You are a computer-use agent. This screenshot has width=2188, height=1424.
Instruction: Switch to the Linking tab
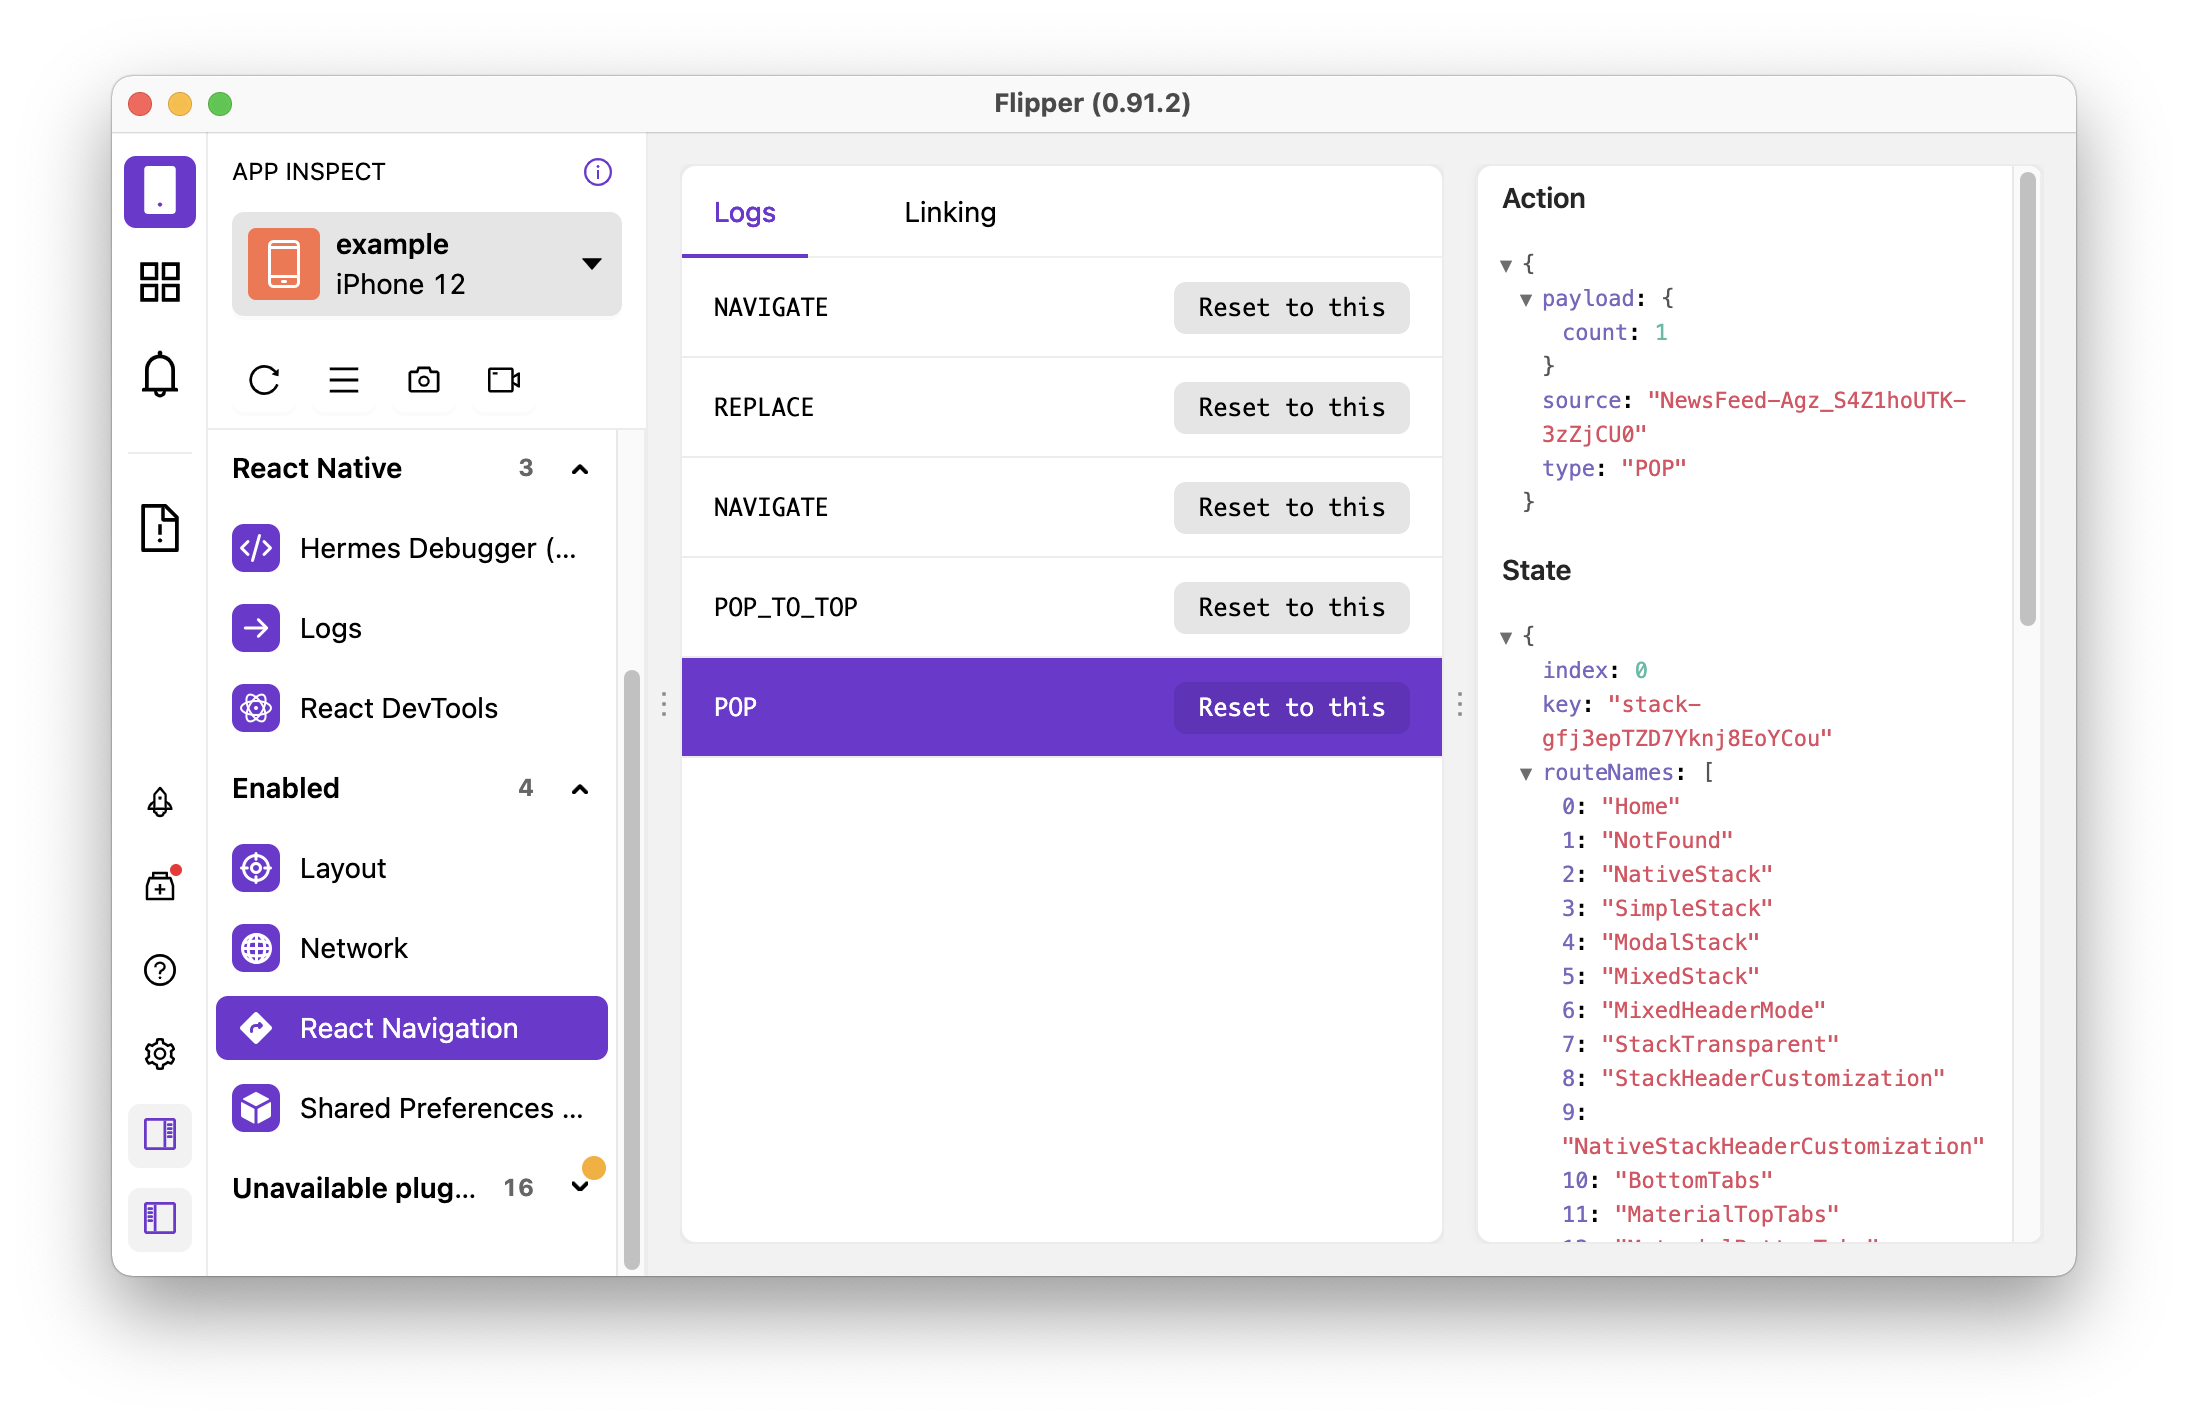coord(949,211)
